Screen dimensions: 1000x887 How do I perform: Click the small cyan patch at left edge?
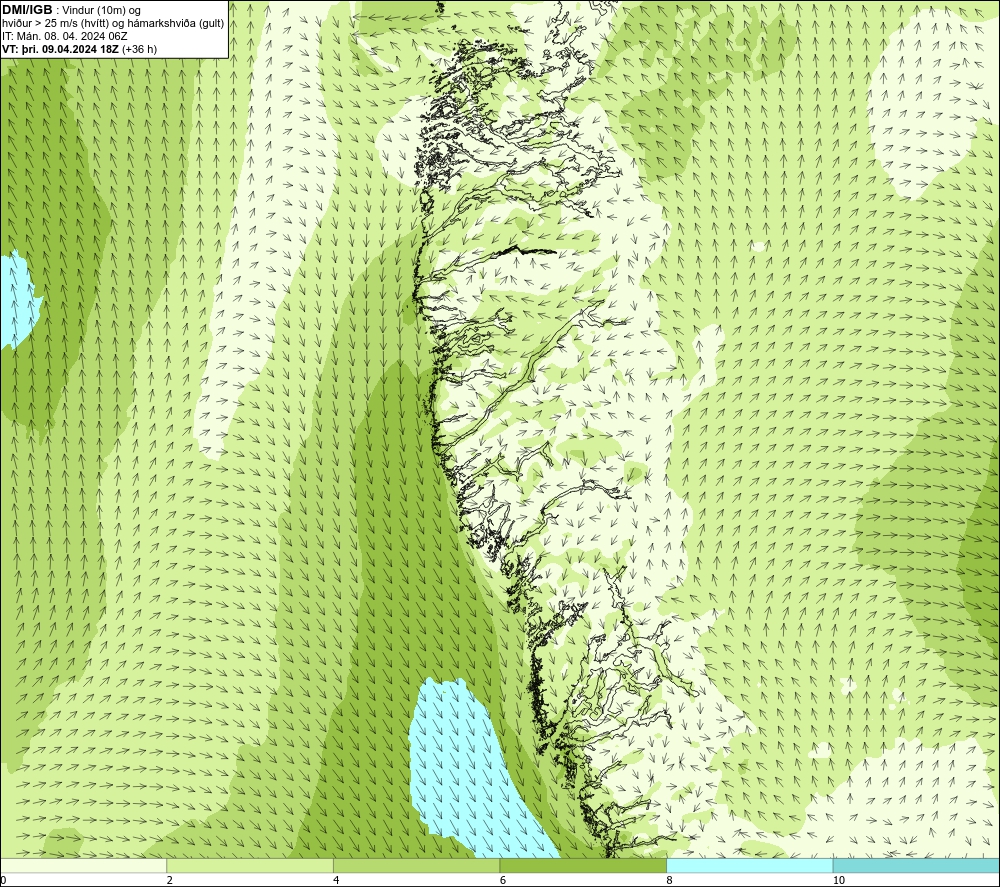click(18, 299)
